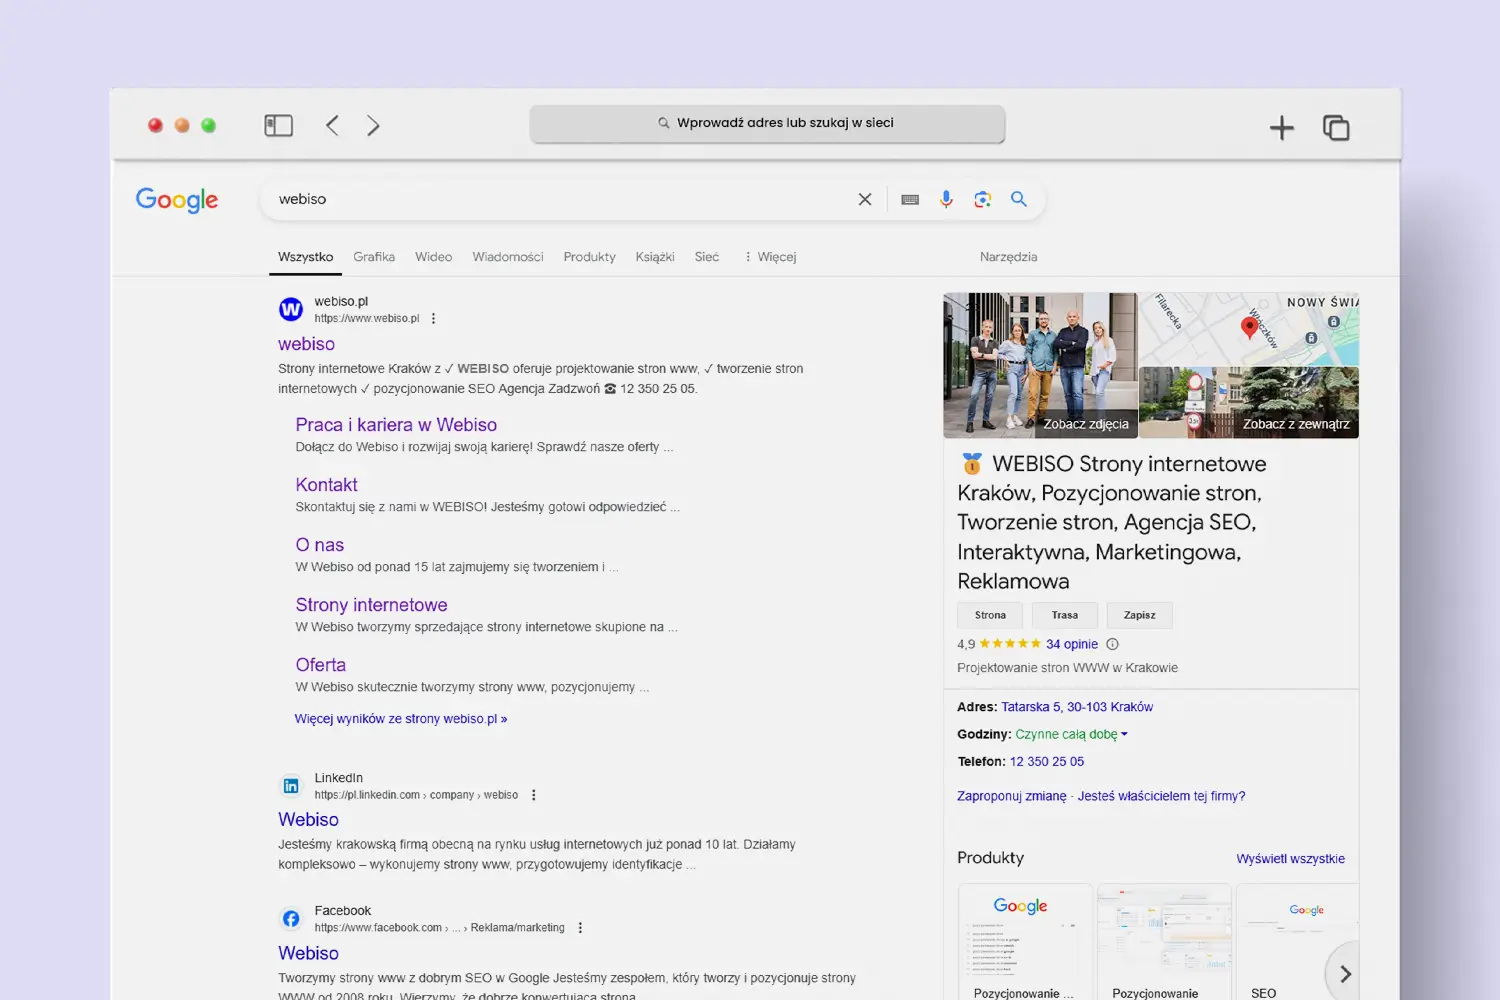The image size is (1500, 1000).
Task: Open the Wiadomości tab
Action: [x=508, y=257]
